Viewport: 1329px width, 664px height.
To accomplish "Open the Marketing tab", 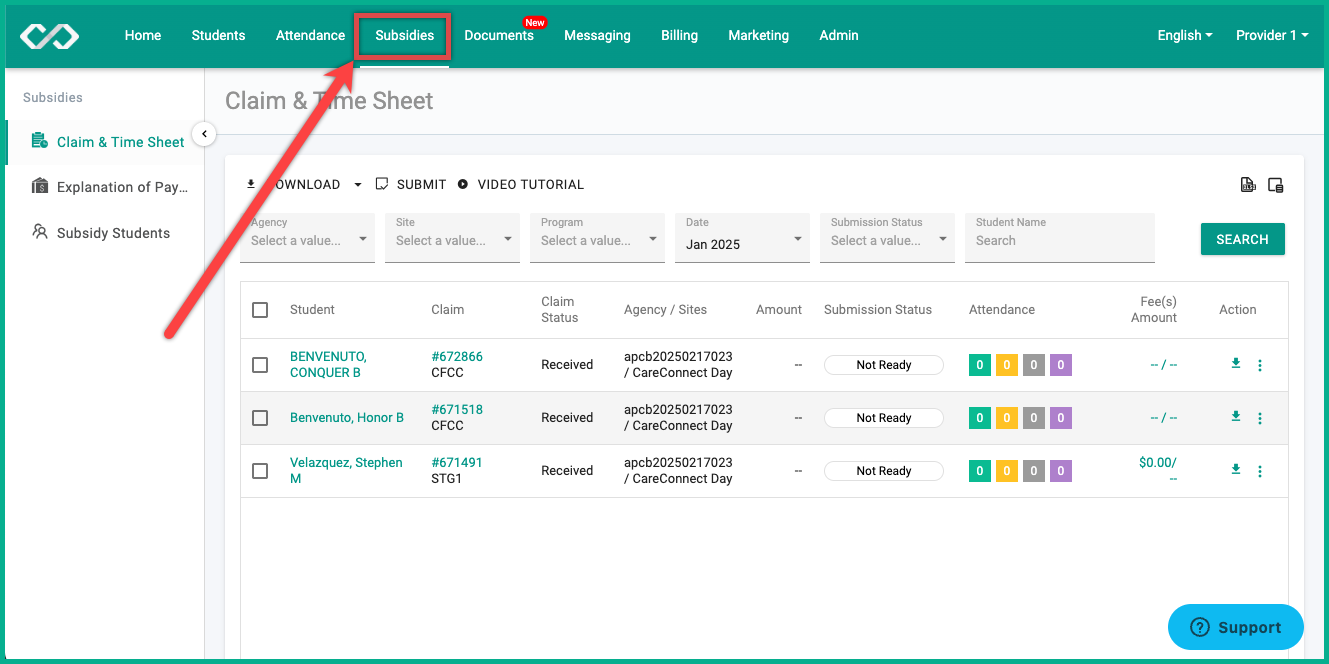I will tap(758, 35).
